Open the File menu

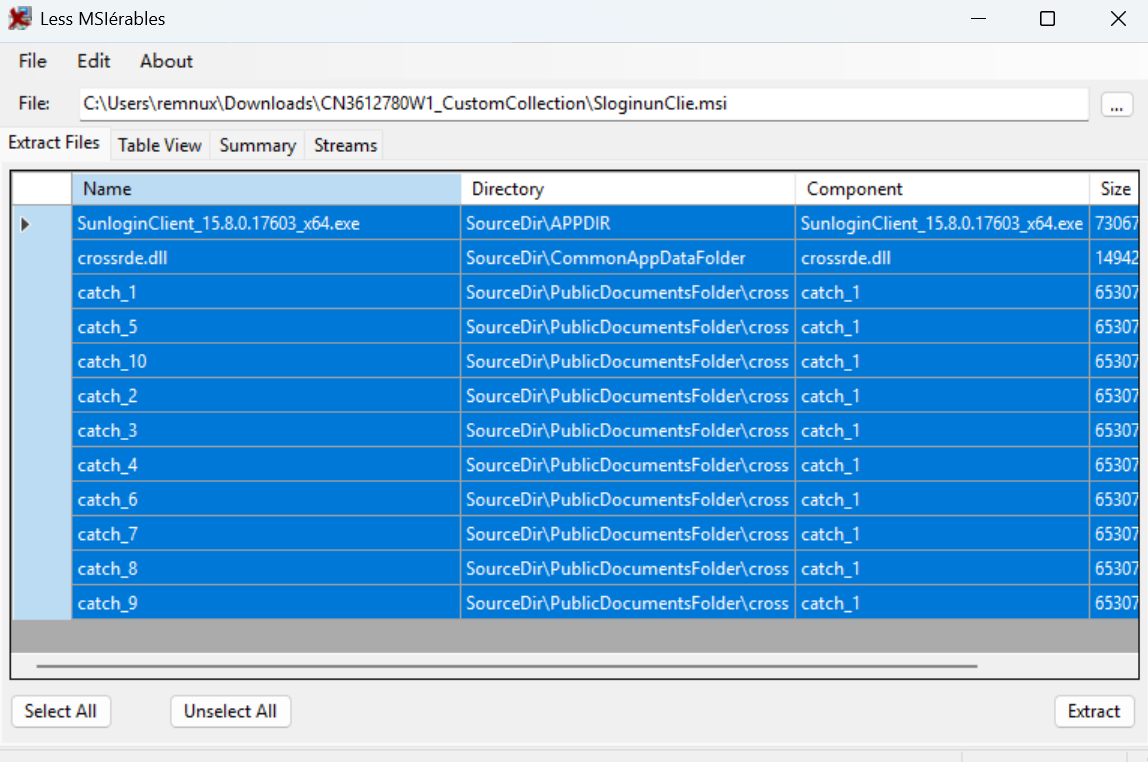[33, 61]
